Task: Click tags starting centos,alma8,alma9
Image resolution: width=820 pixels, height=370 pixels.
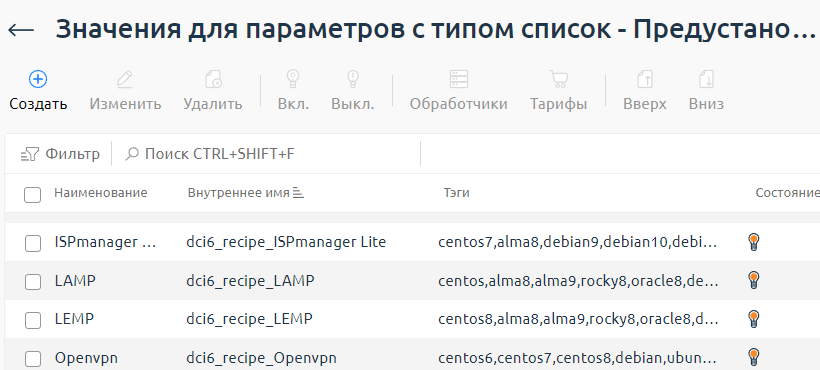Action: [x=578, y=281]
